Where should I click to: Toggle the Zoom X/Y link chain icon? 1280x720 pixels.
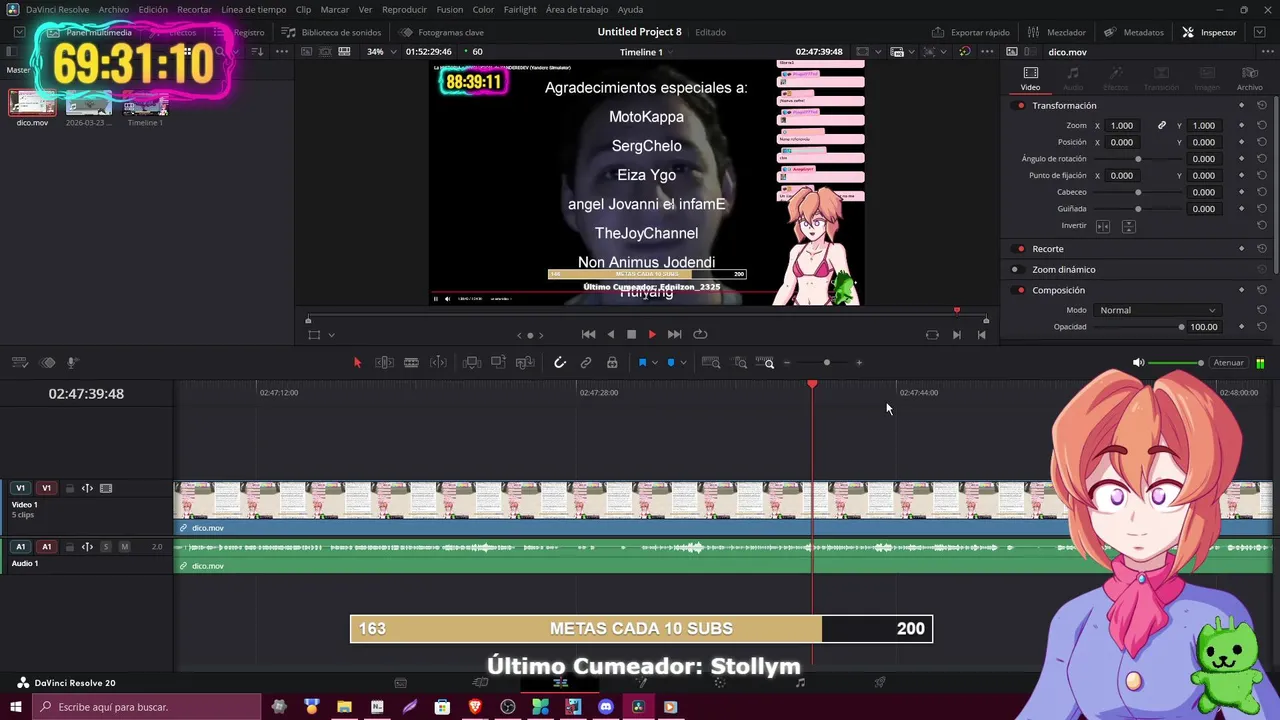coord(1162,125)
